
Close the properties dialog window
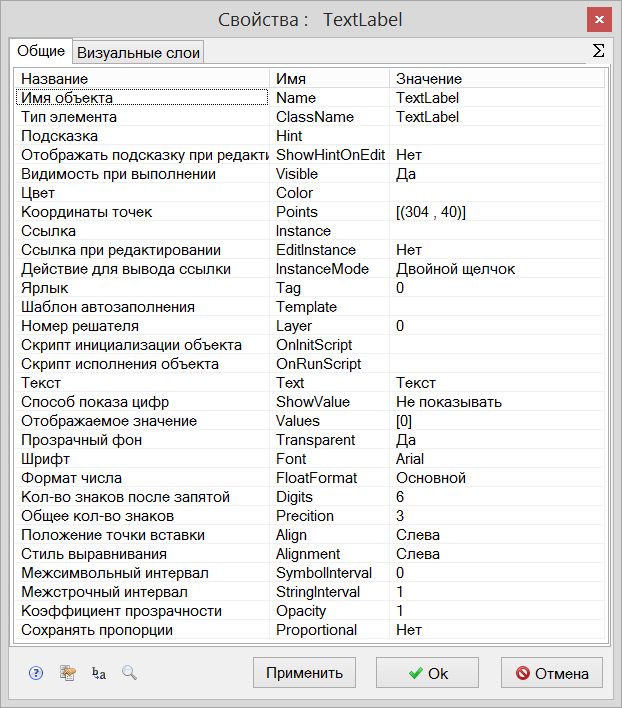pos(598,19)
